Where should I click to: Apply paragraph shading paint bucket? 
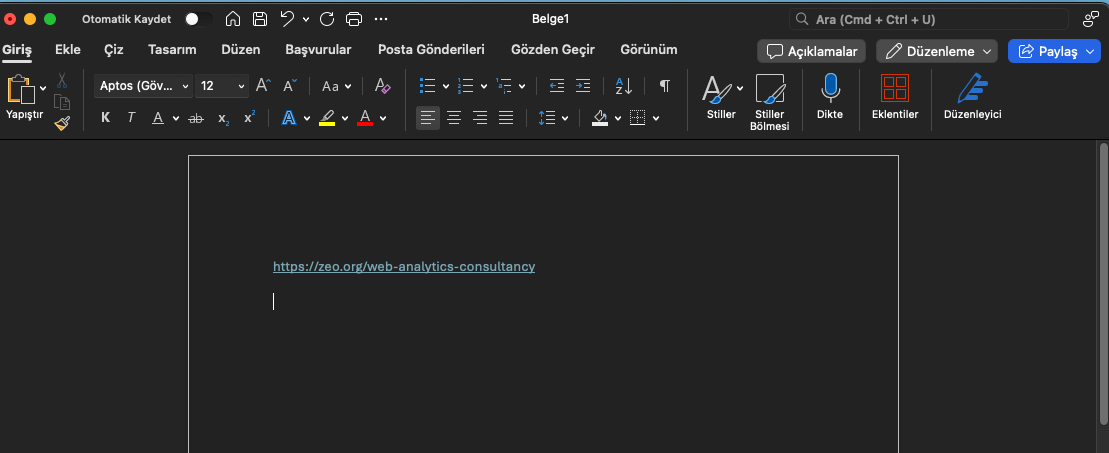click(600, 118)
